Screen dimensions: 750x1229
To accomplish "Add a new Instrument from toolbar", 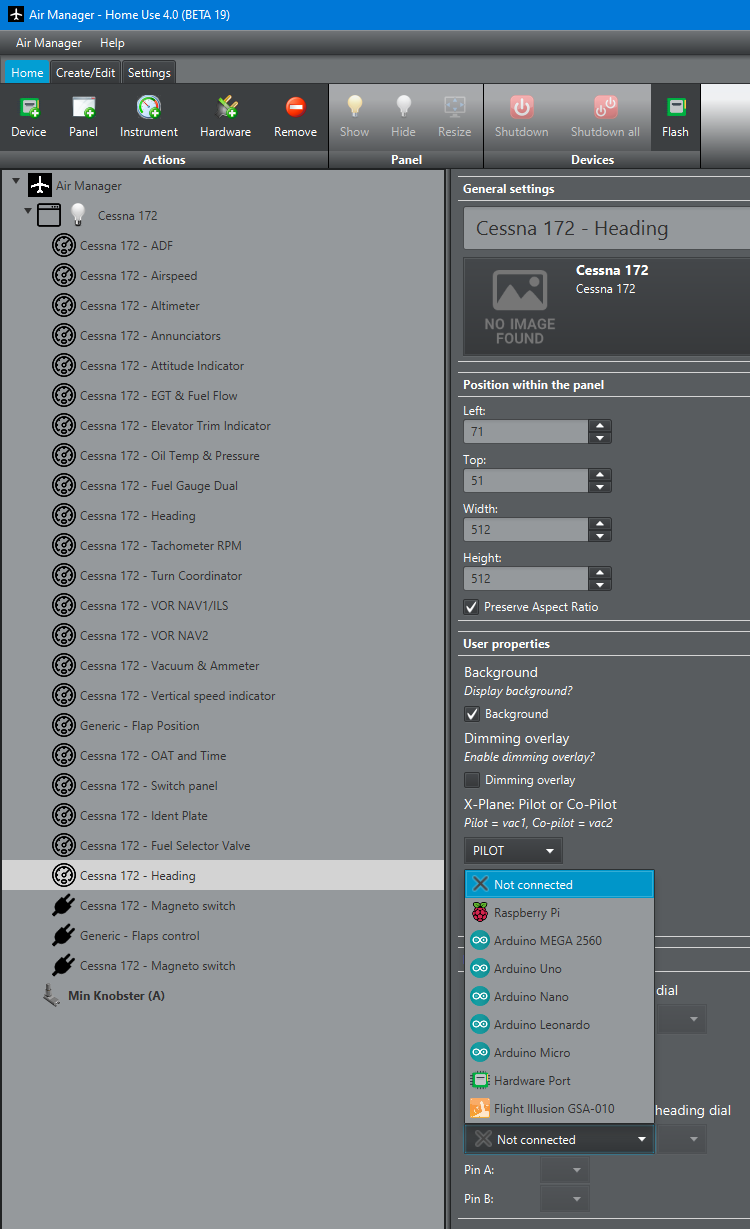I will pos(148,108).
